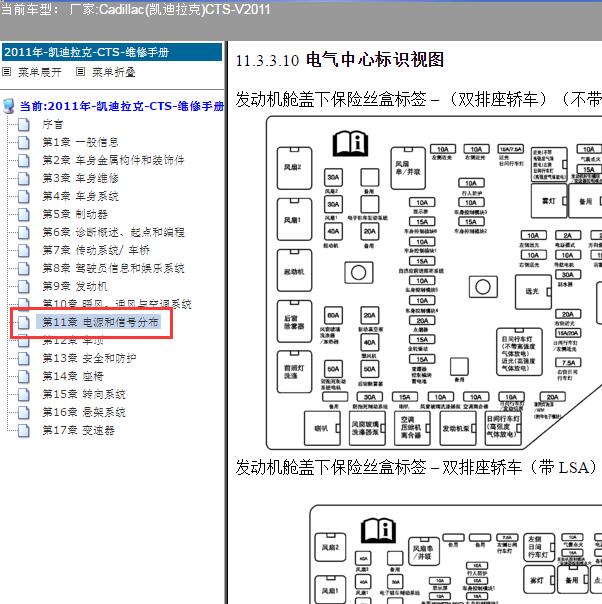Viewport: 602px width, 604px height.
Task: Open 第2章 车身金属构件和装饰件 chapter
Action: pyautogui.click(x=114, y=160)
